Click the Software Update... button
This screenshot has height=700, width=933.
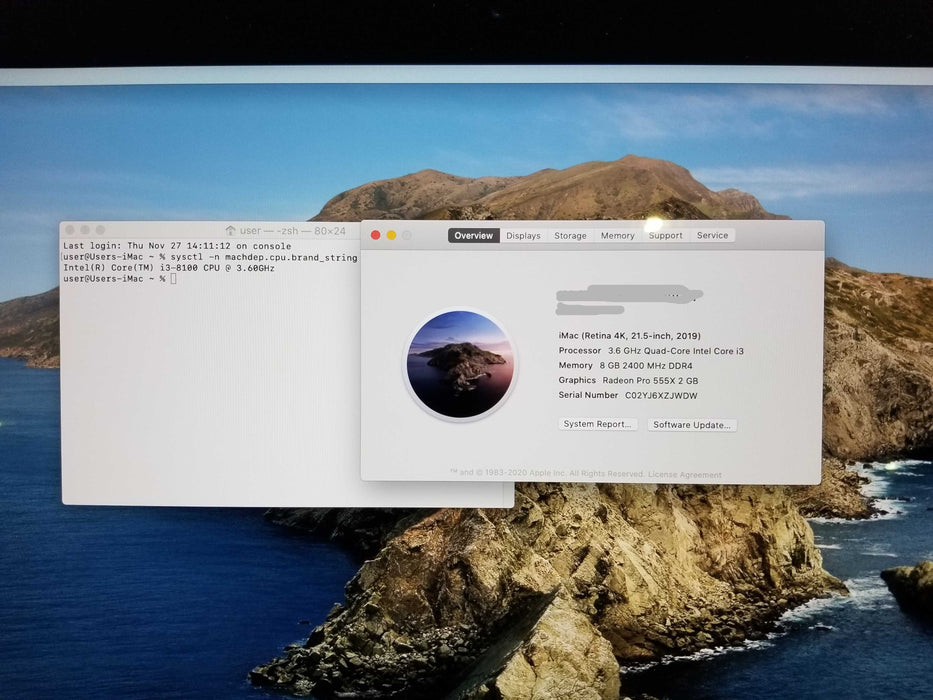(691, 425)
